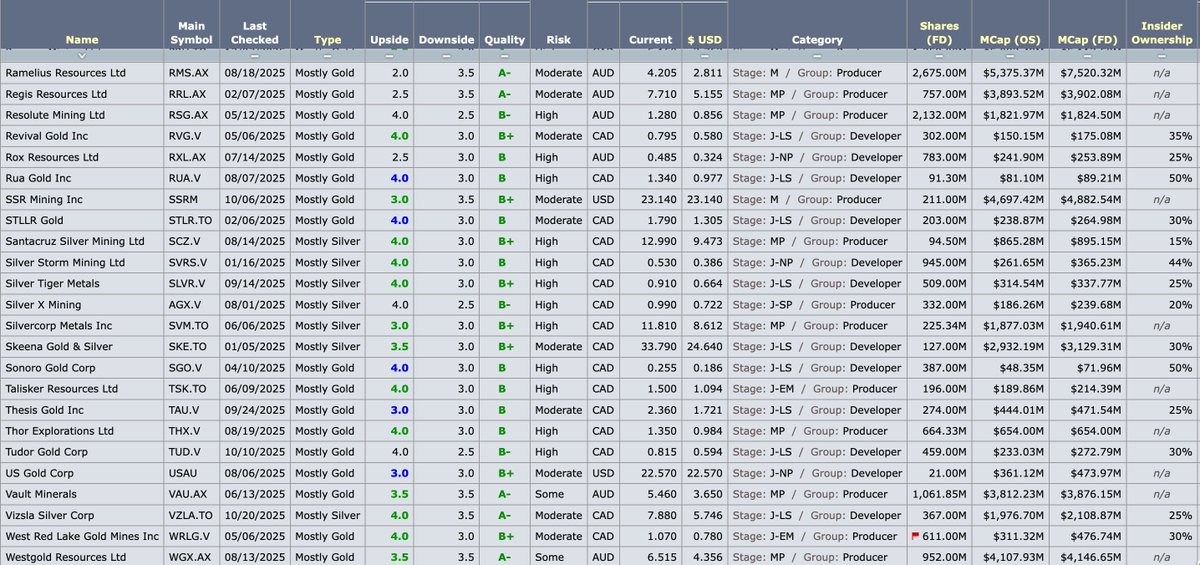Viewport: 1200px width, 565px height.
Task: Select the Westgold Resources Ltd name cell
Action: 65,557
